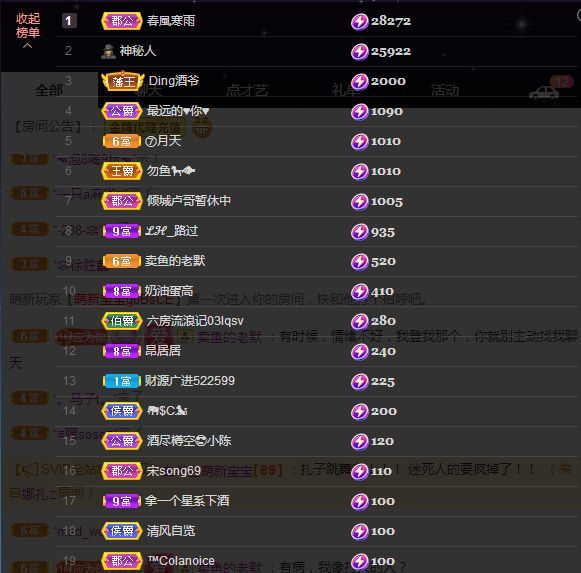Click the 8富 badge beside 昂居居
This screenshot has width=581, height=573.
122,351
